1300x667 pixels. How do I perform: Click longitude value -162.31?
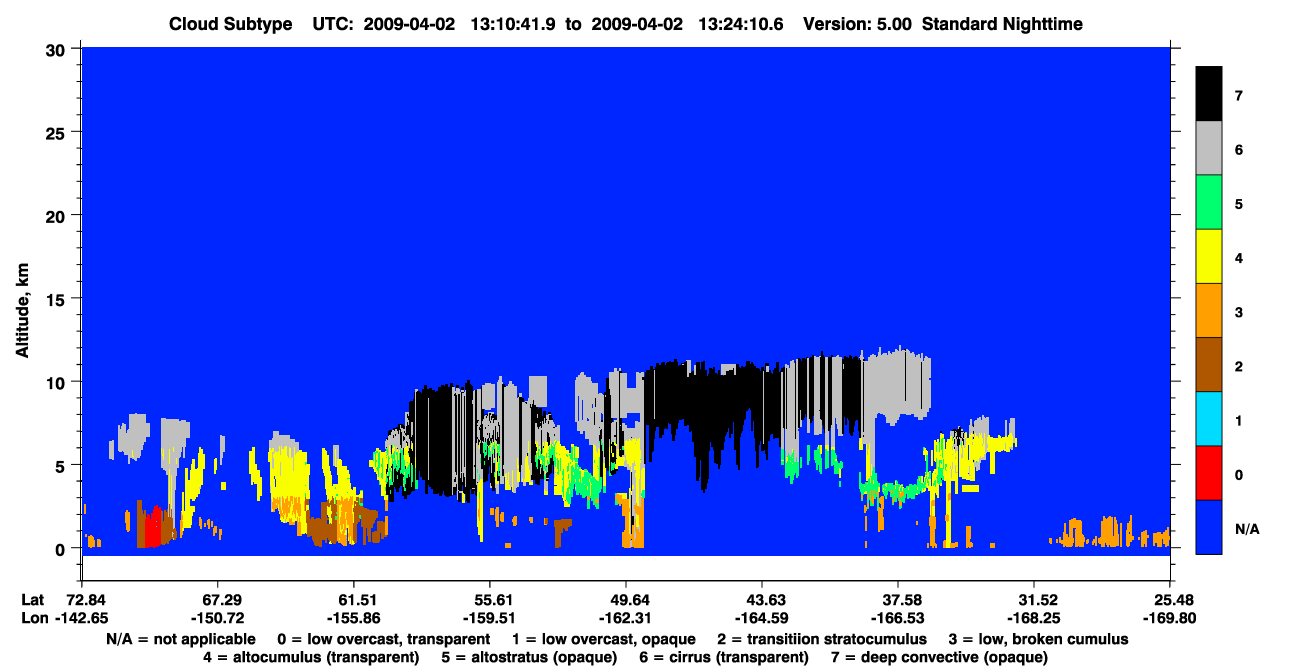[x=626, y=618]
